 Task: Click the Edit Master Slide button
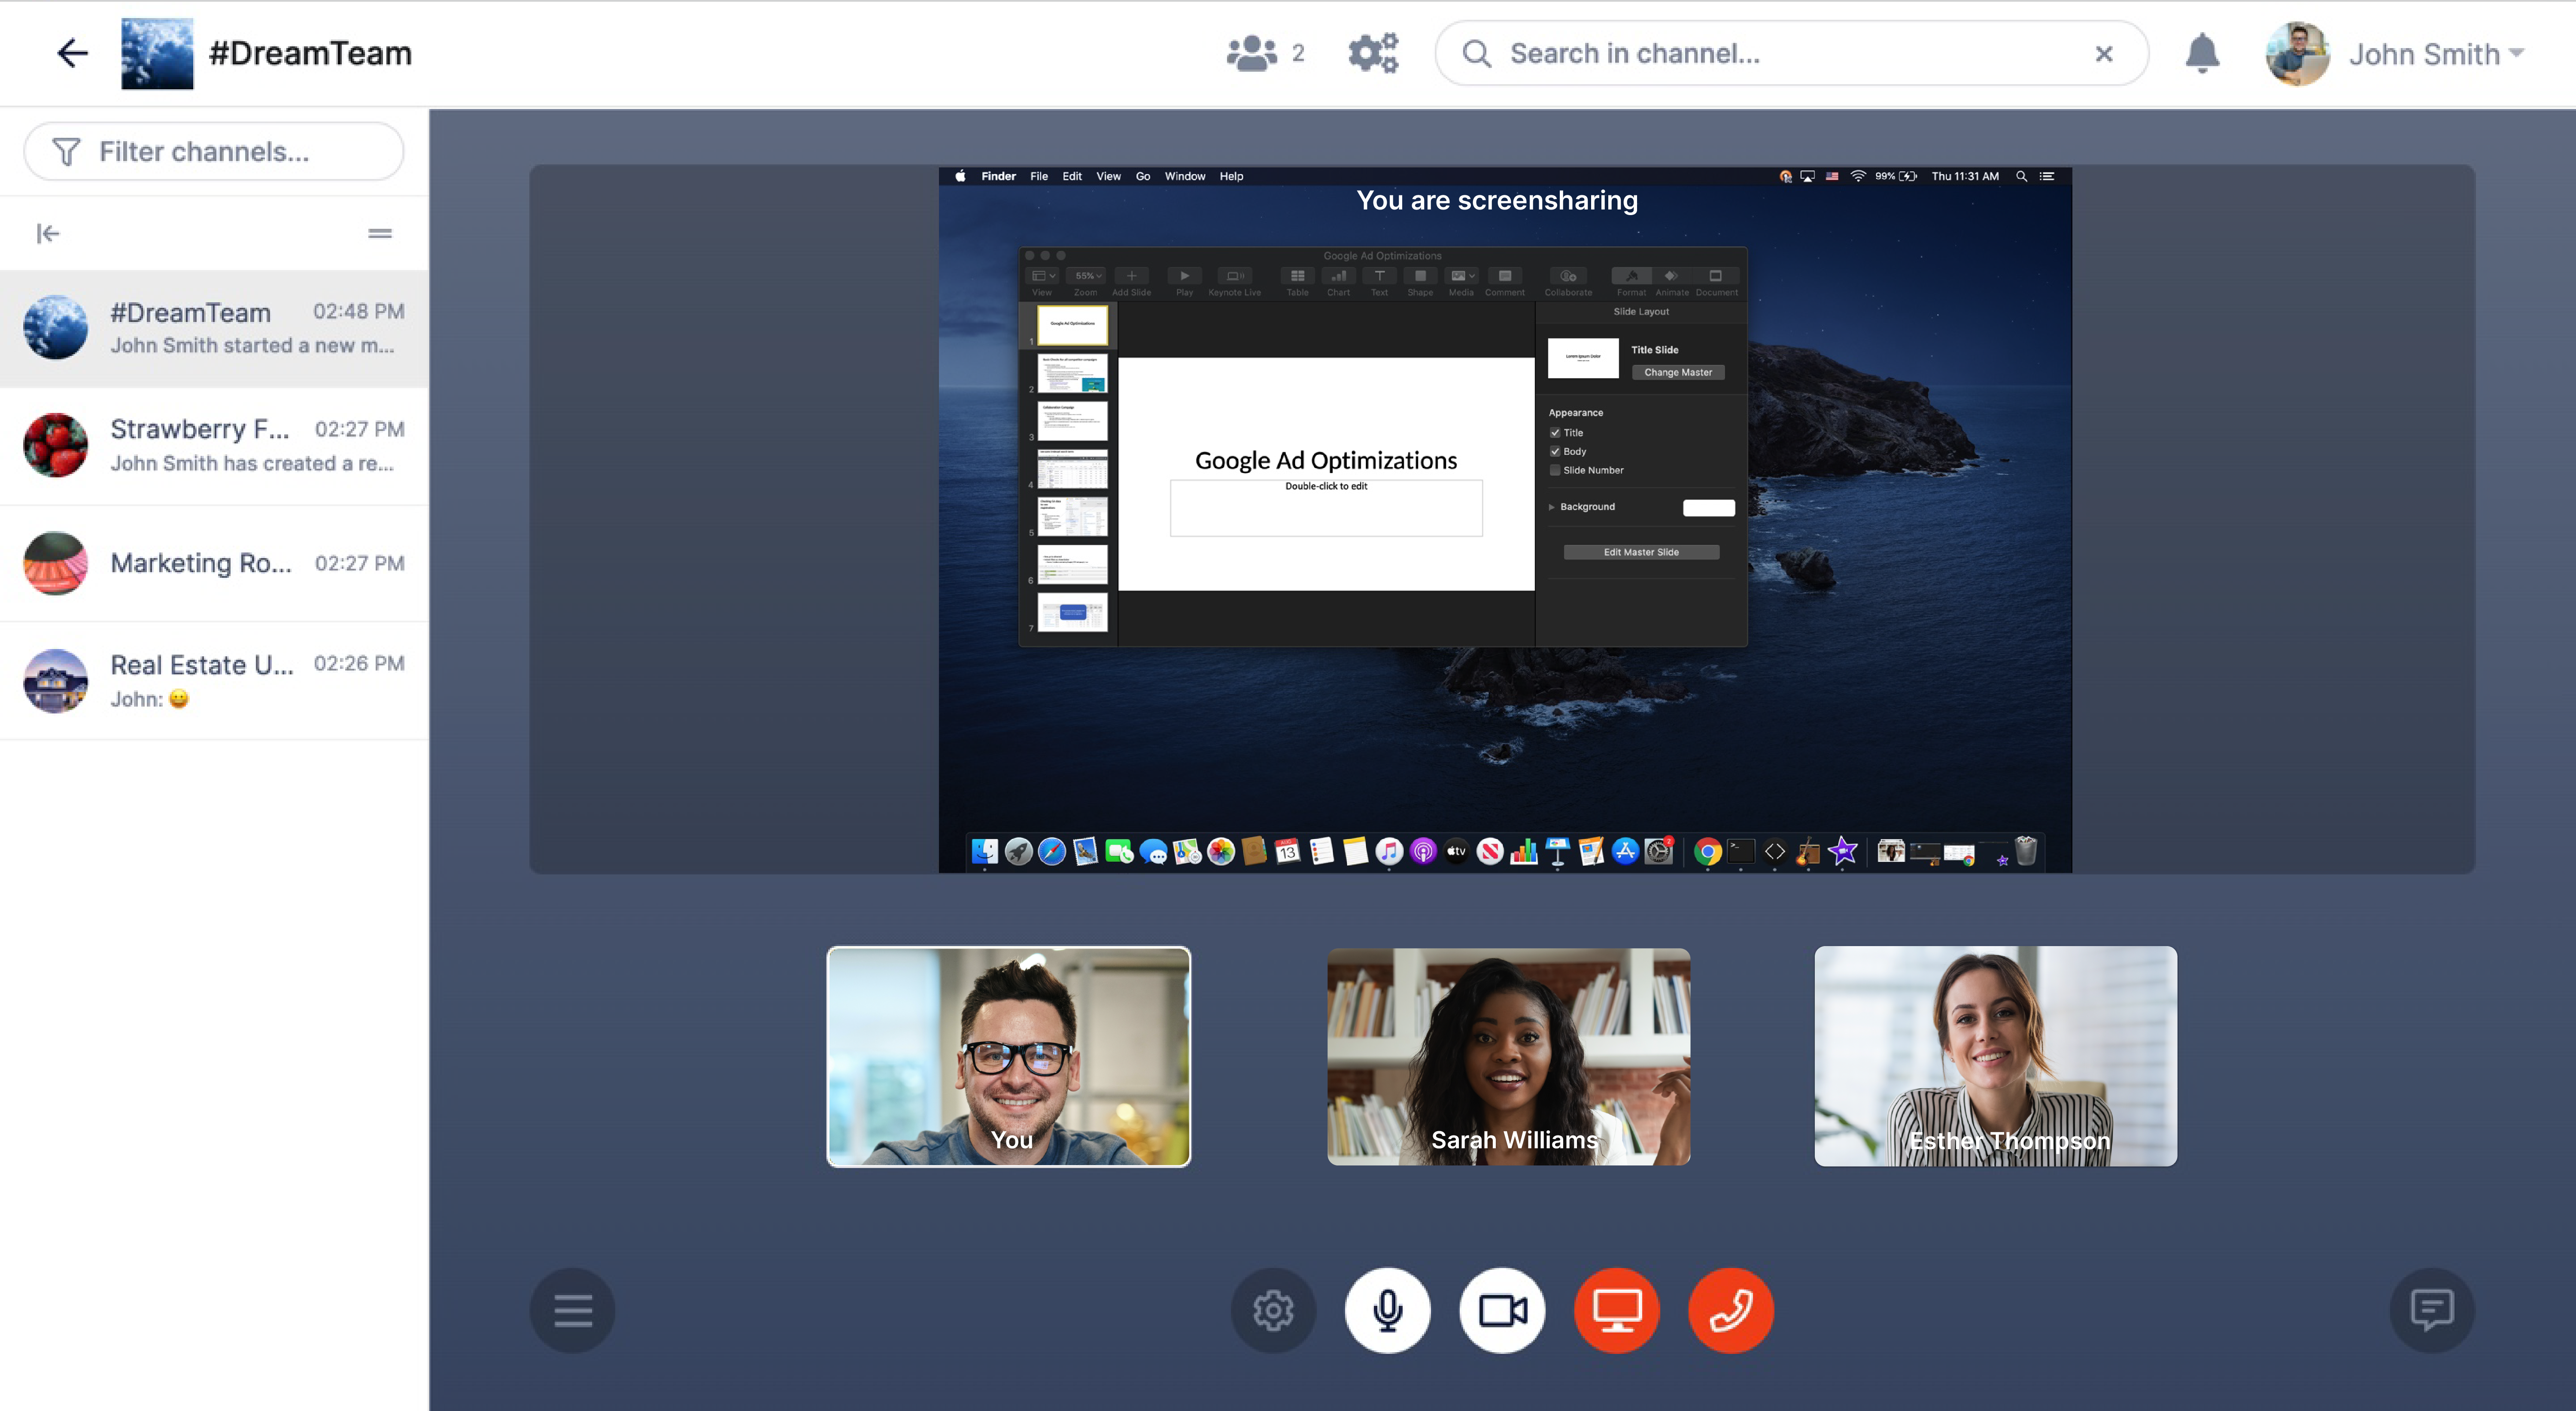(1641, 552)
